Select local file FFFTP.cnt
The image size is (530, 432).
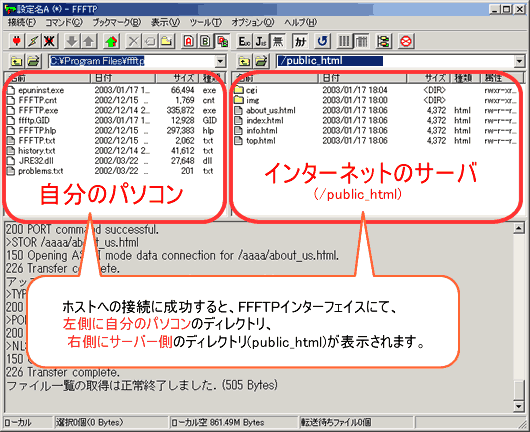pyautogui.click(x=38, y=100)
